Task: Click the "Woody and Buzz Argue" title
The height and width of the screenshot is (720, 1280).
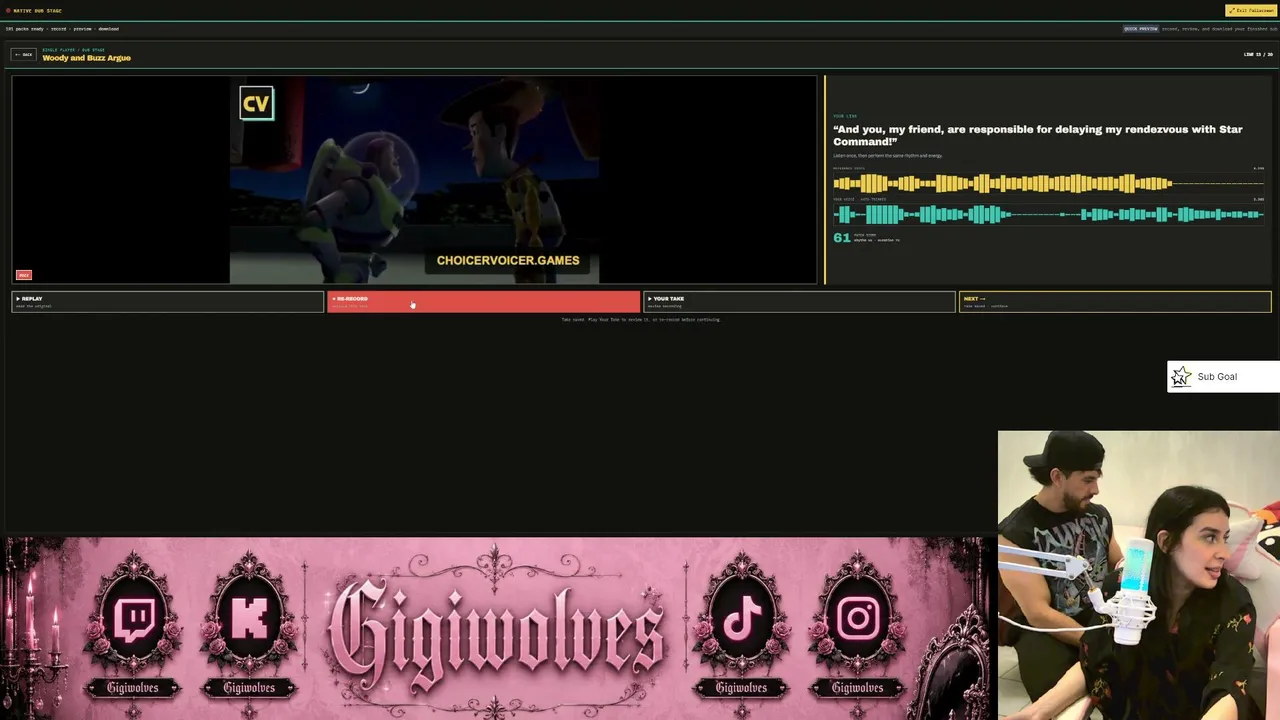Action: tap(86, 58)
